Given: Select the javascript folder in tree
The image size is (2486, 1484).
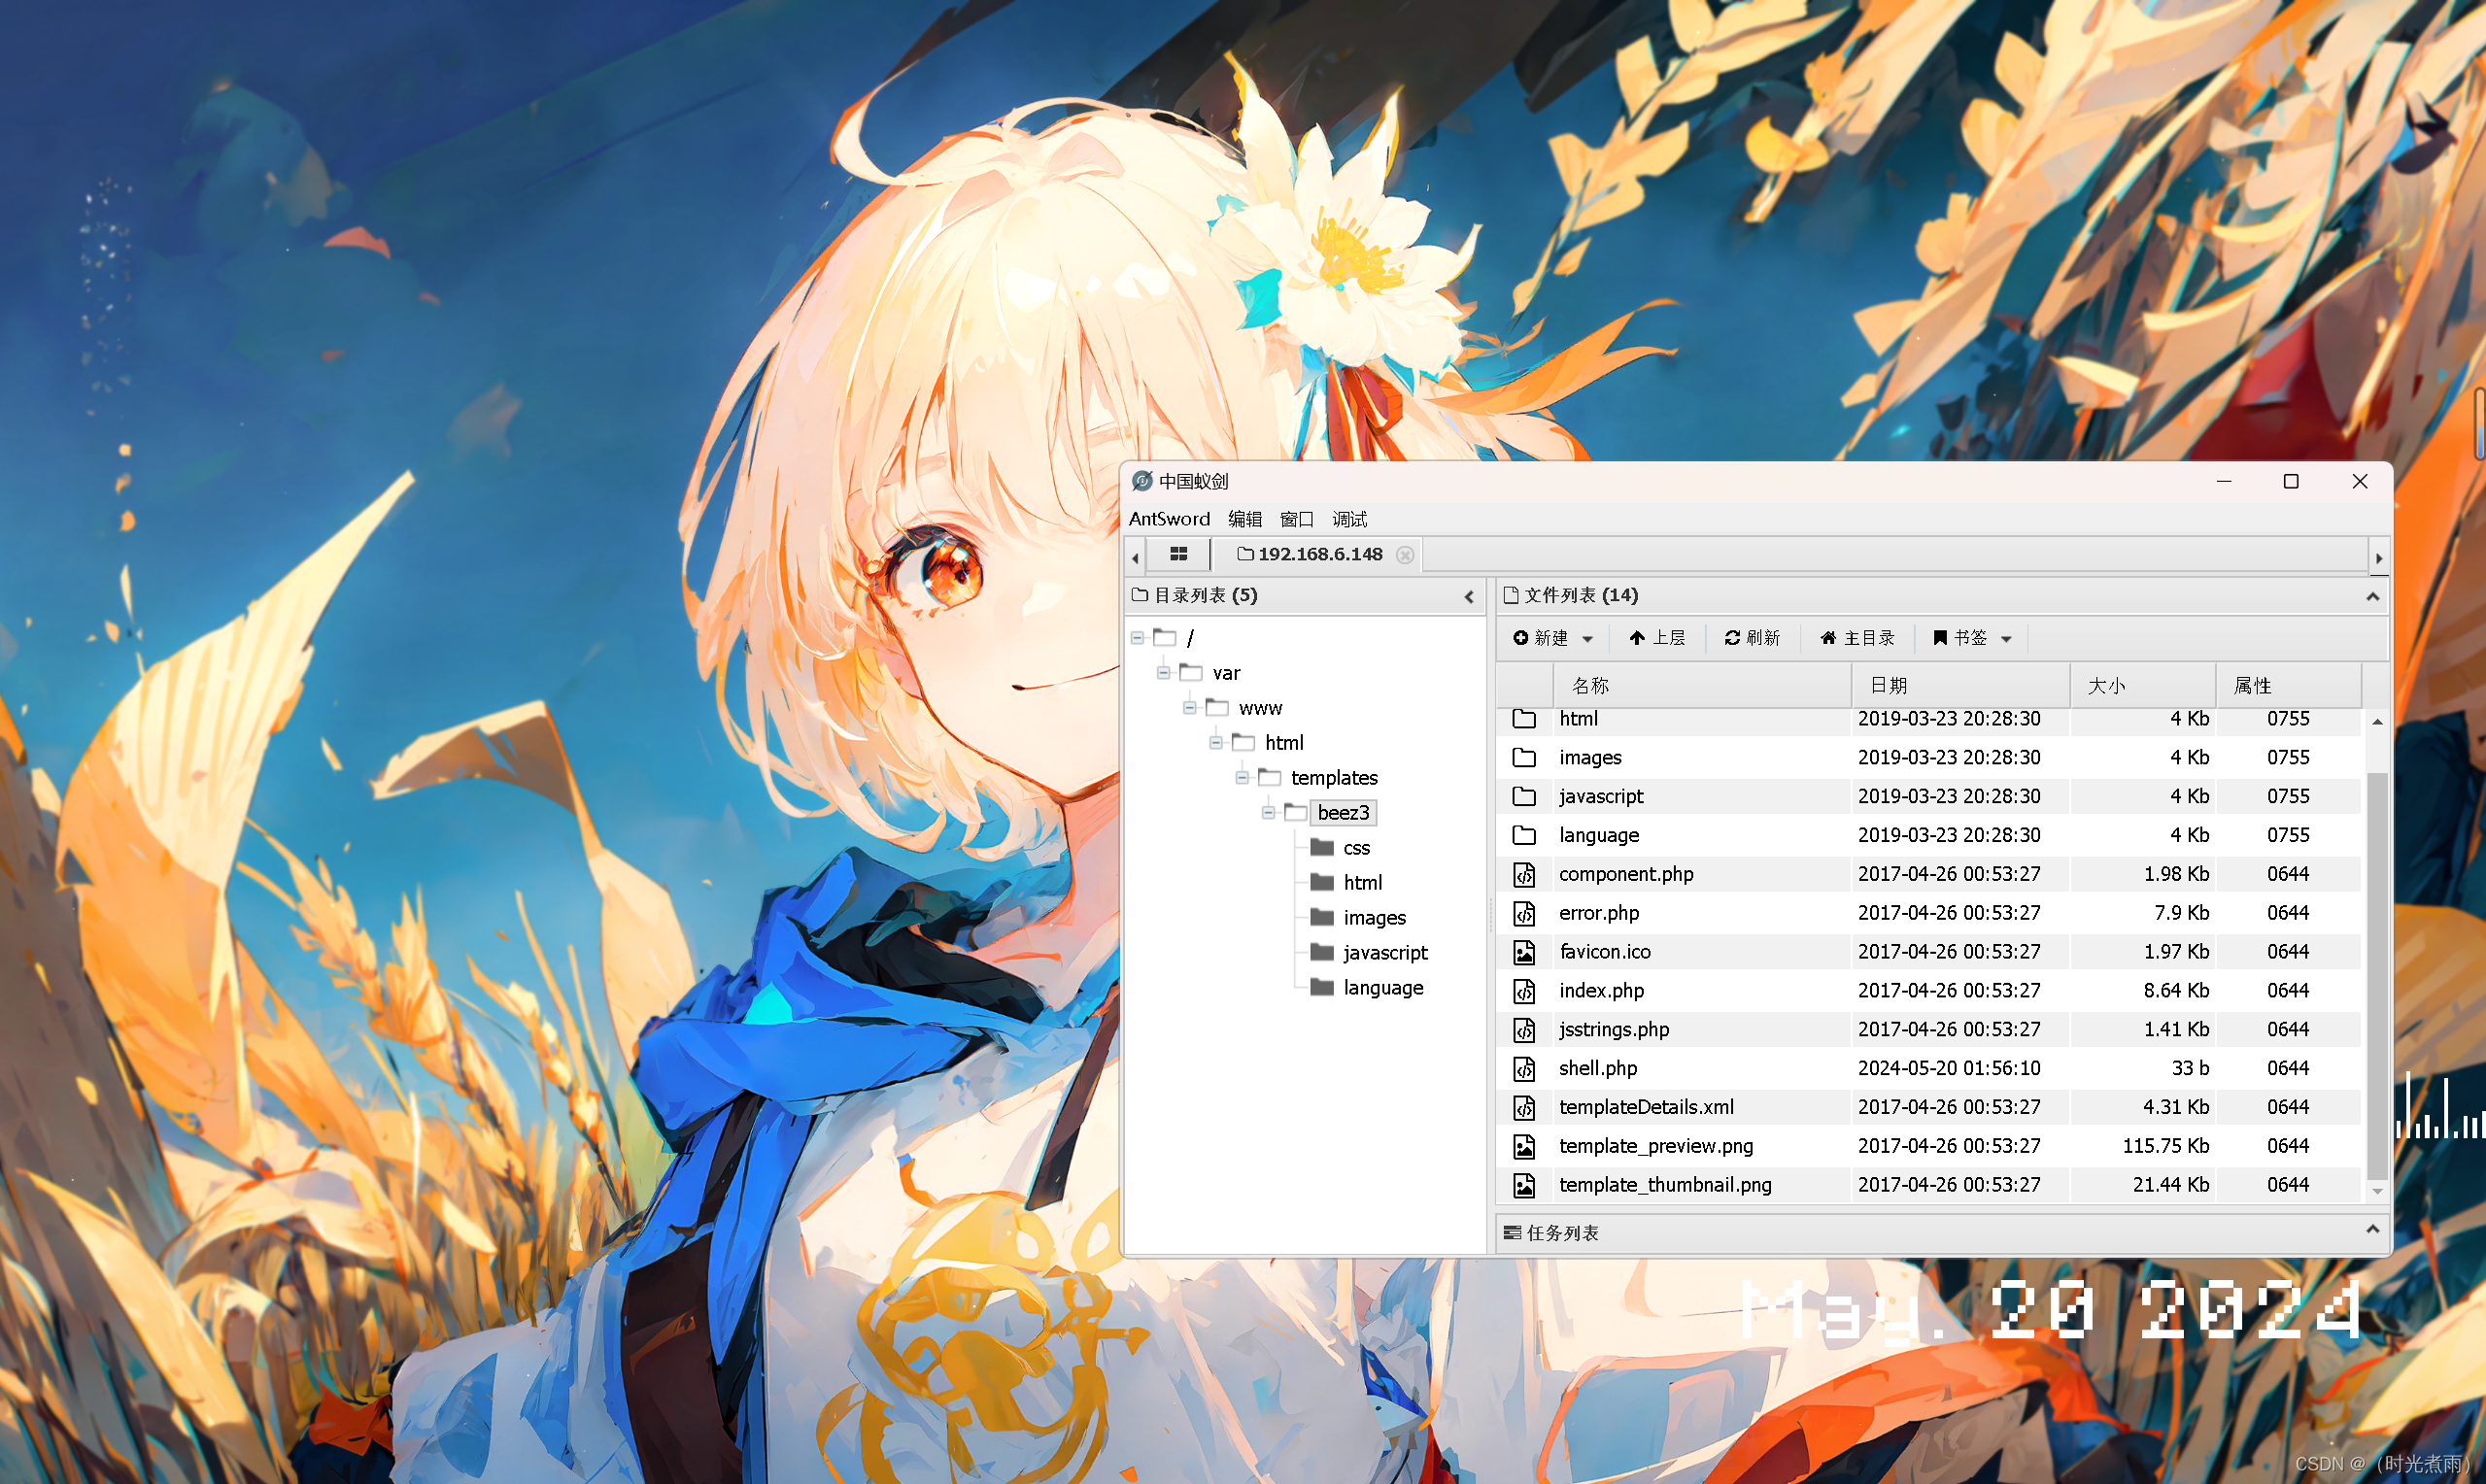Looking at the screenshot, I should 1385,953.
